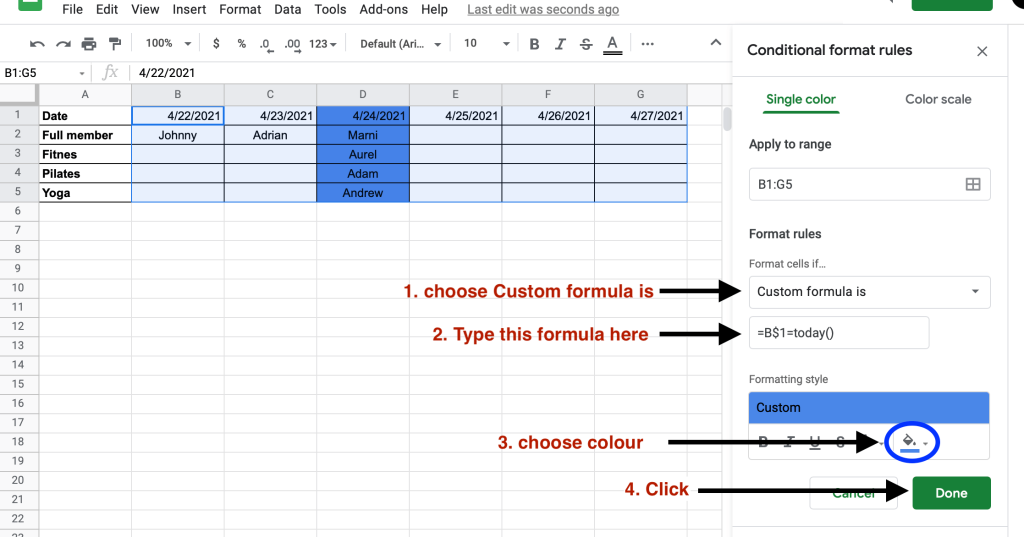The height and width of the screenshot is (537, 1024).
Task: Switch to the Single color tab
Action: (x=801, y=99)
